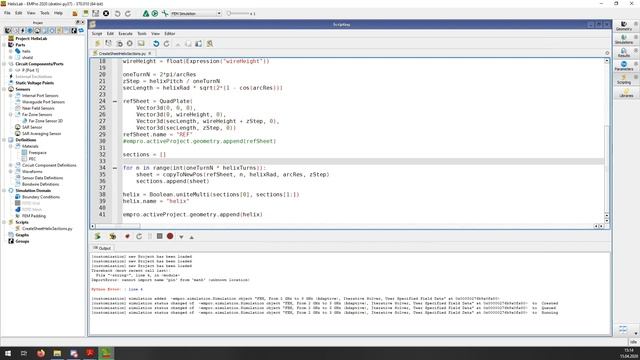Click the green circular run simulation icon

click(155, 13)
